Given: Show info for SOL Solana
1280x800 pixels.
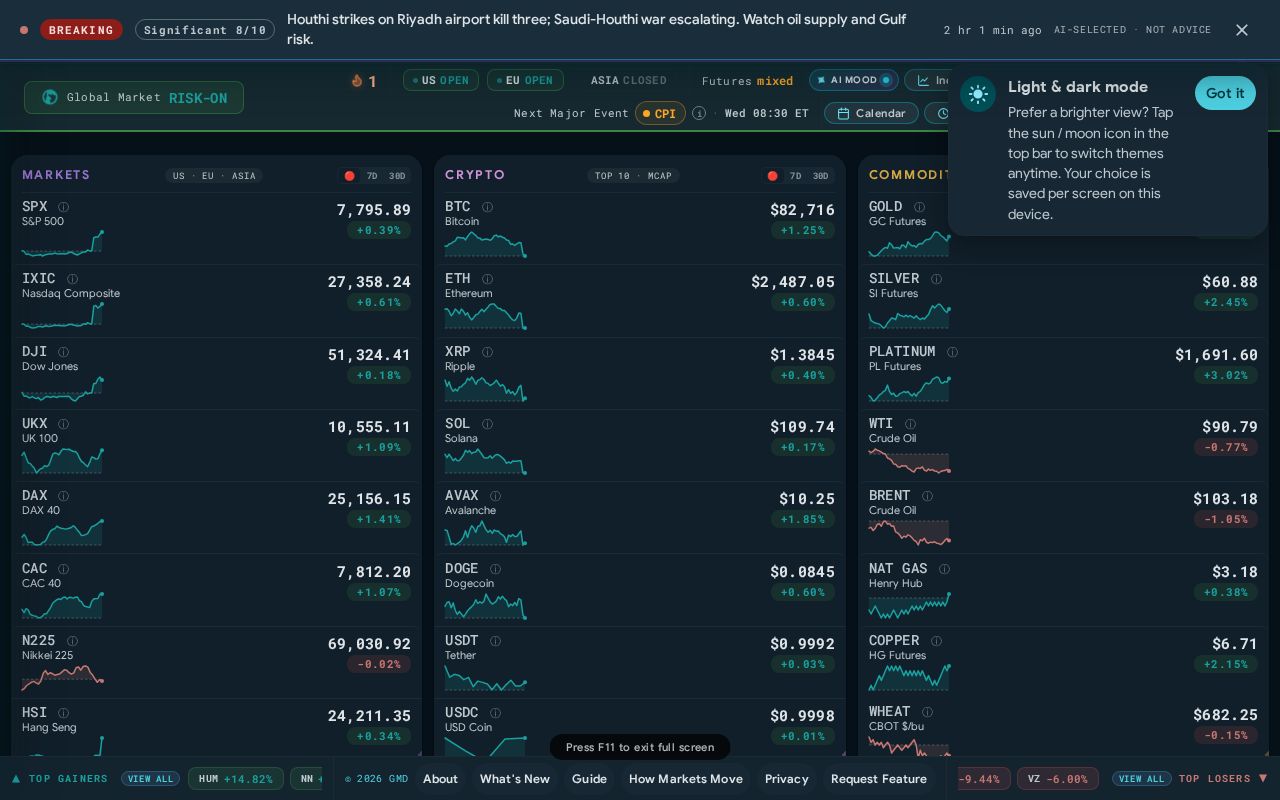Looking at the screenshot, I should 487,424.
